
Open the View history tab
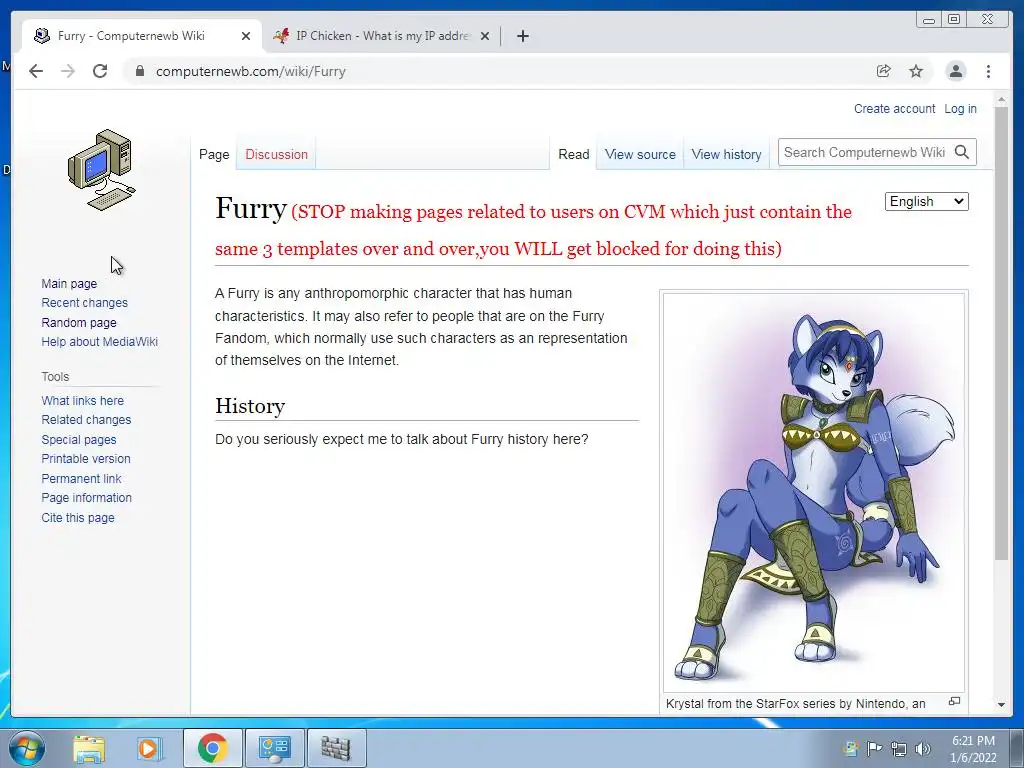coord(726,154)
